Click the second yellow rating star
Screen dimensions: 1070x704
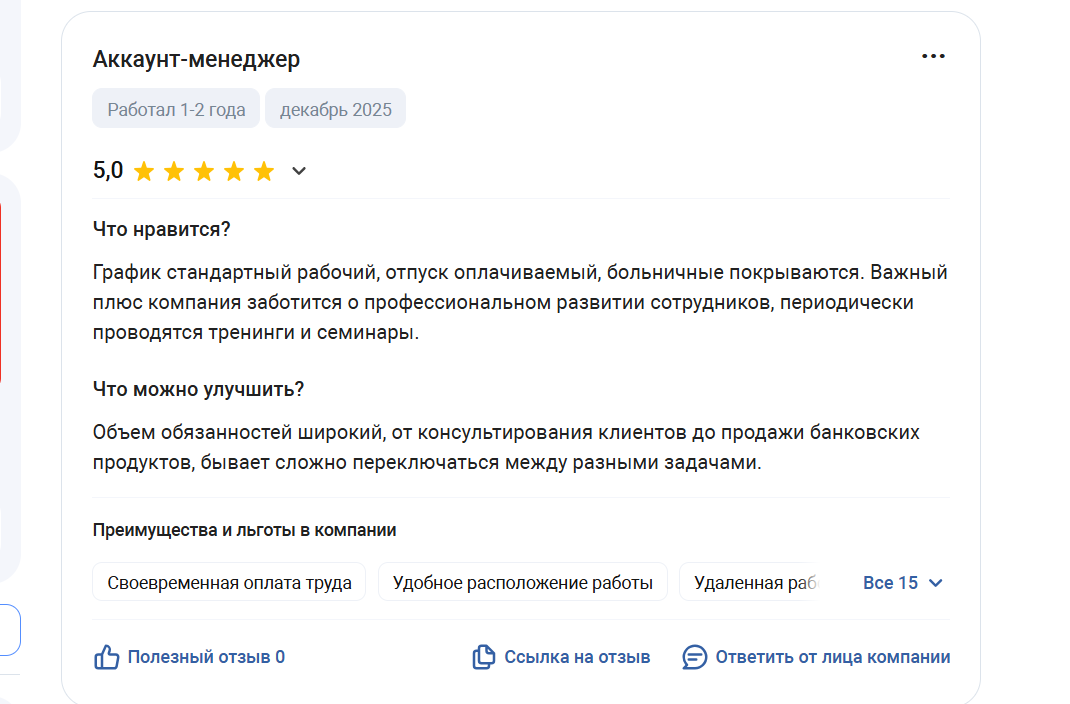[174, 172]
